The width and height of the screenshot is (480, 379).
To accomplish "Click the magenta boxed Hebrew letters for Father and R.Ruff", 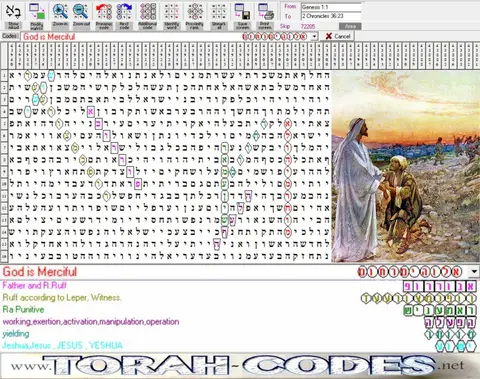I will pyautogui.click(x=439, y=286).
